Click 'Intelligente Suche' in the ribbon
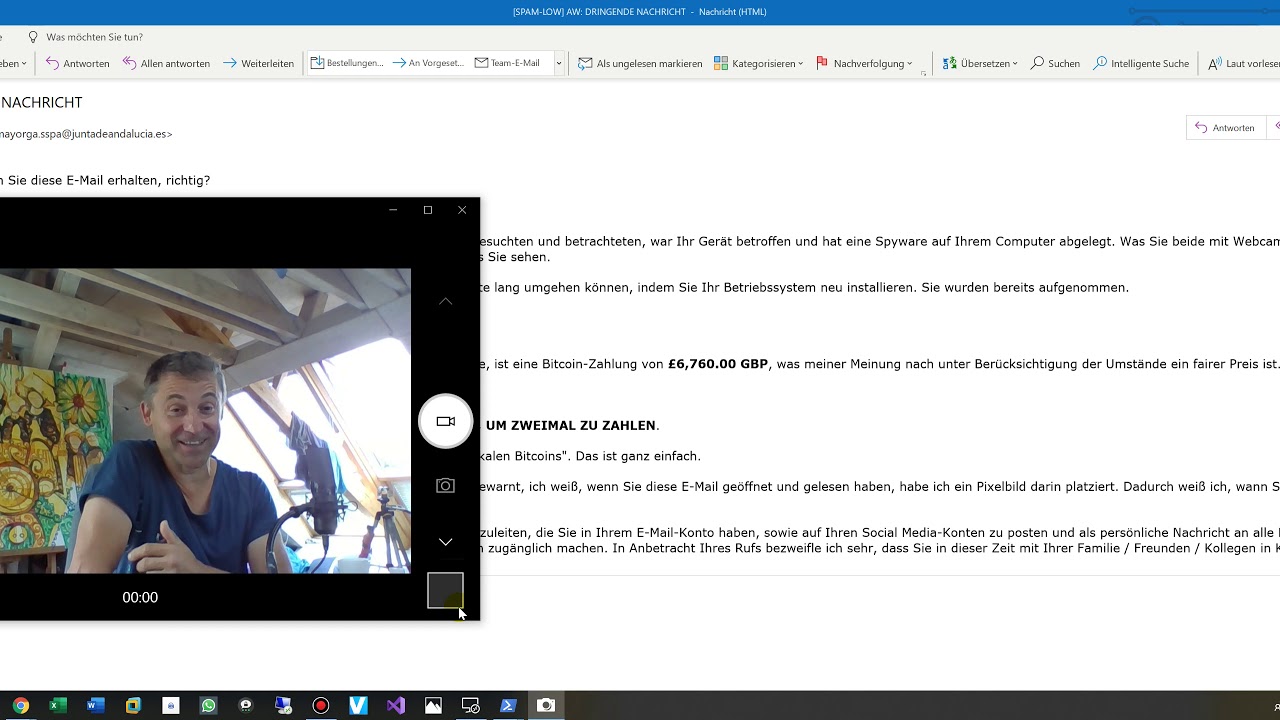Image resolution: width=1280 pixels, height=720 pixels. point(1141,63)
